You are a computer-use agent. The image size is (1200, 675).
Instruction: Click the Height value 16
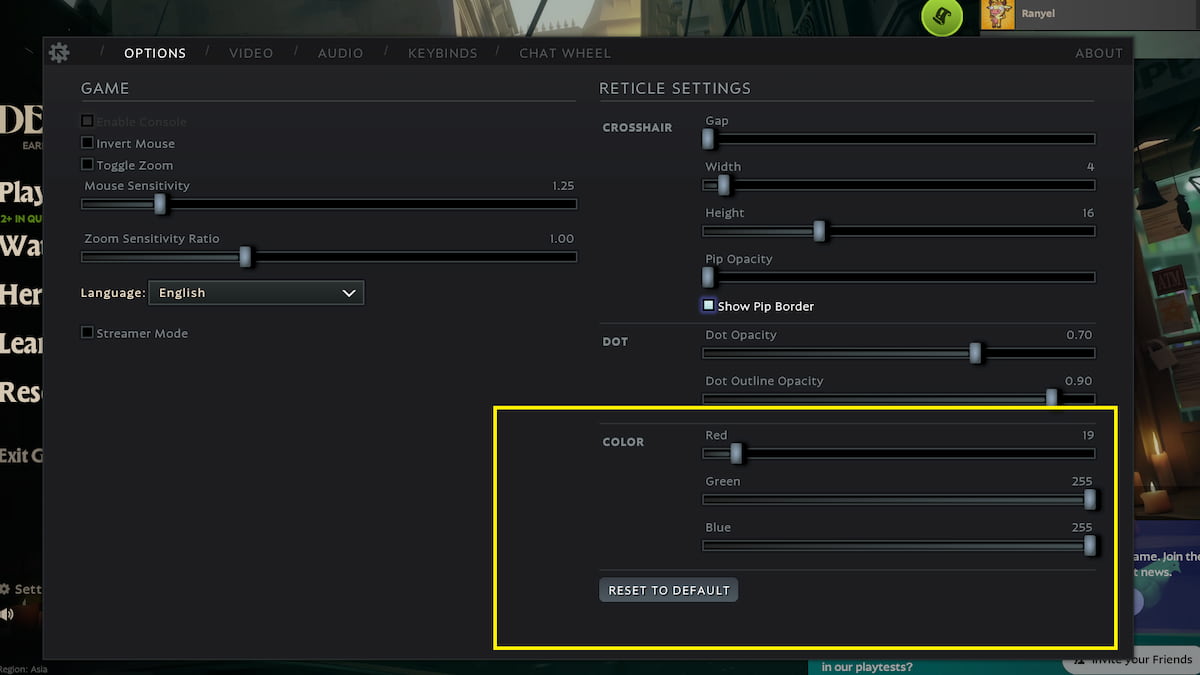[x=1088, y=213]
